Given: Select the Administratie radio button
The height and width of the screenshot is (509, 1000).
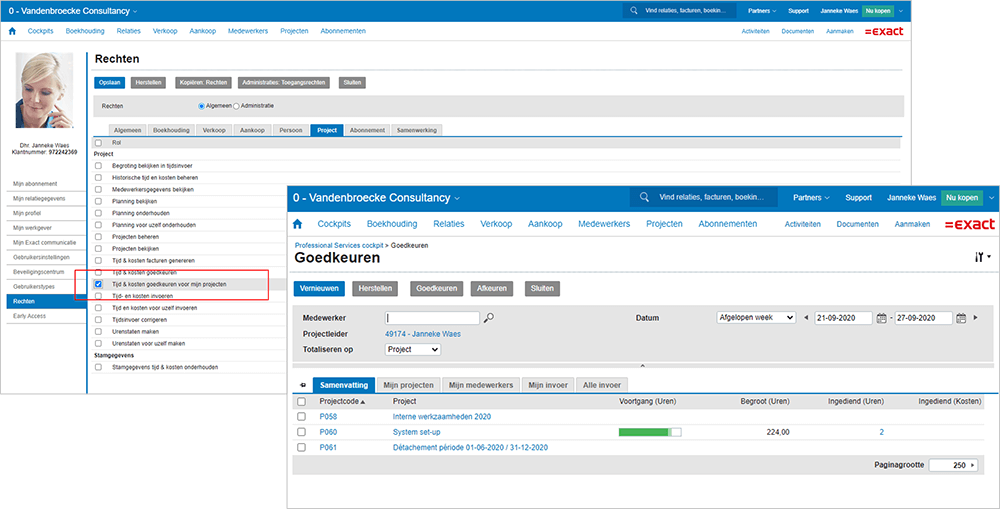Looking at the screenshot, I should tap(237, 106).
